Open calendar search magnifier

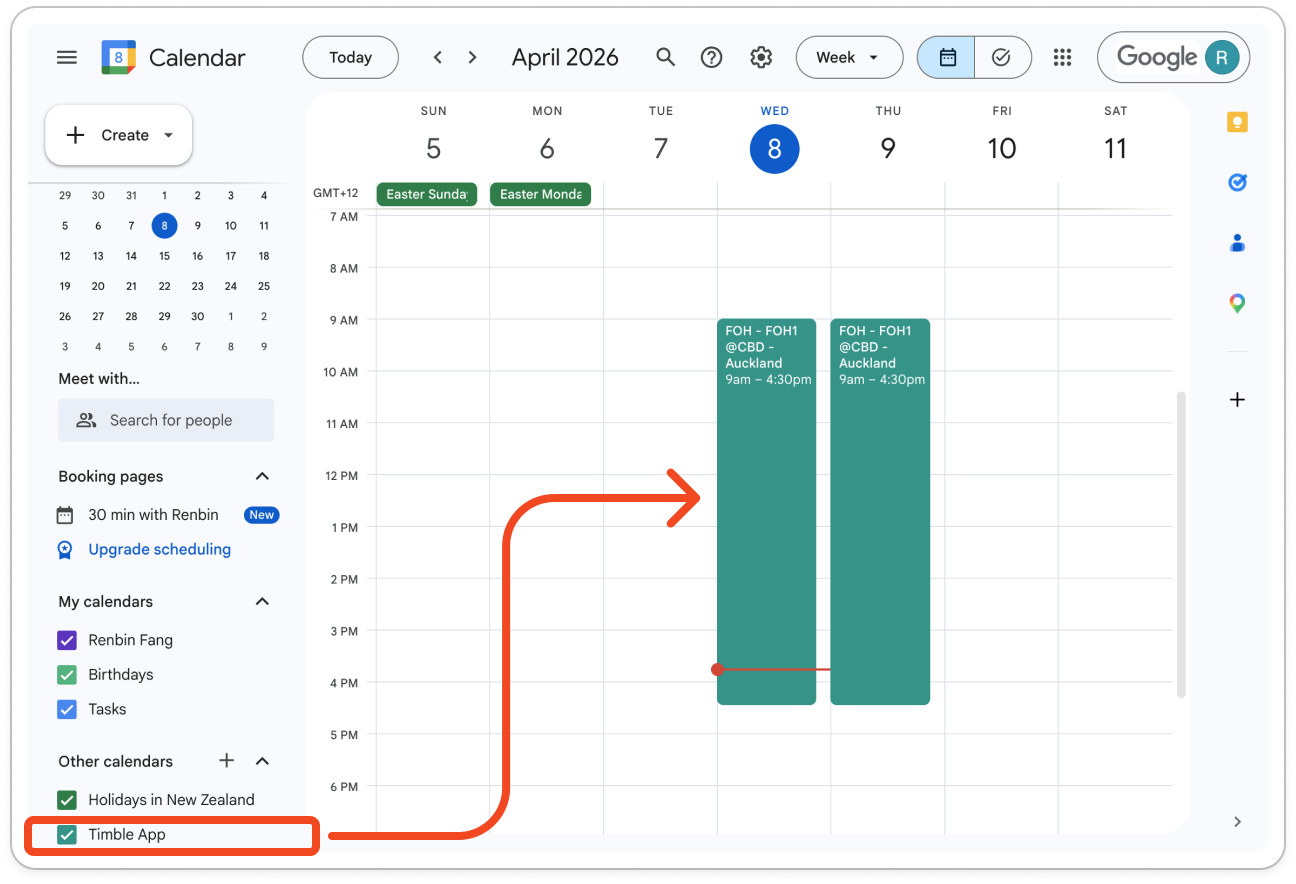665,57
